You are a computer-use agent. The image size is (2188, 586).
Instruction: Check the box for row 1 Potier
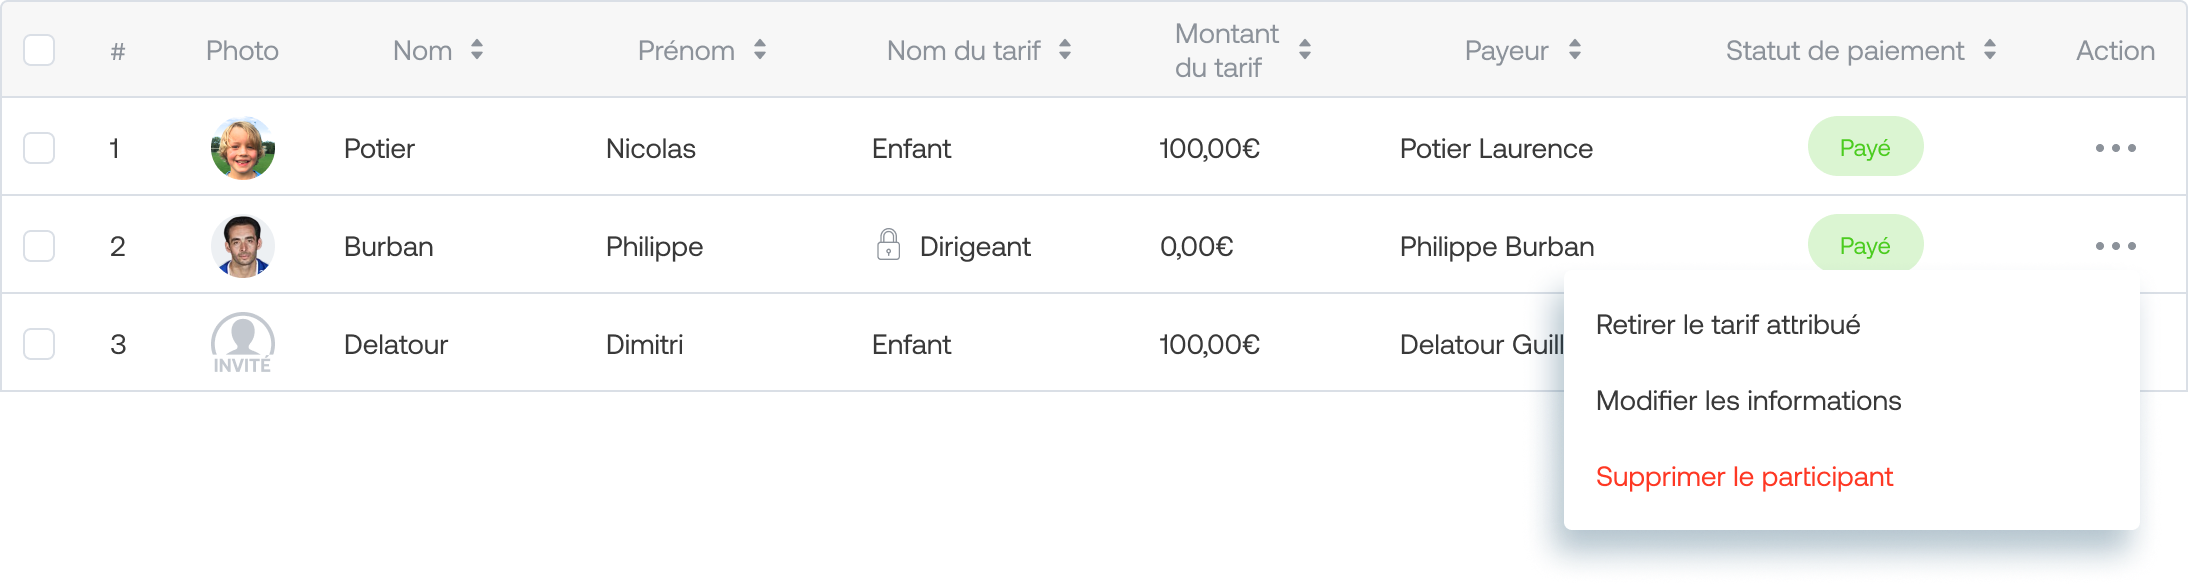tap(39, 148)
